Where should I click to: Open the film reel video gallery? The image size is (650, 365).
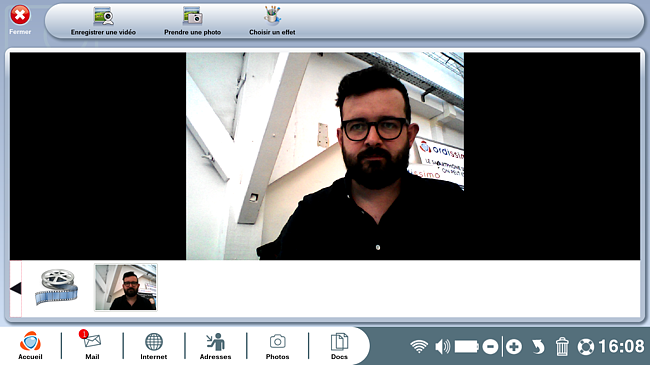click(56, 287)
